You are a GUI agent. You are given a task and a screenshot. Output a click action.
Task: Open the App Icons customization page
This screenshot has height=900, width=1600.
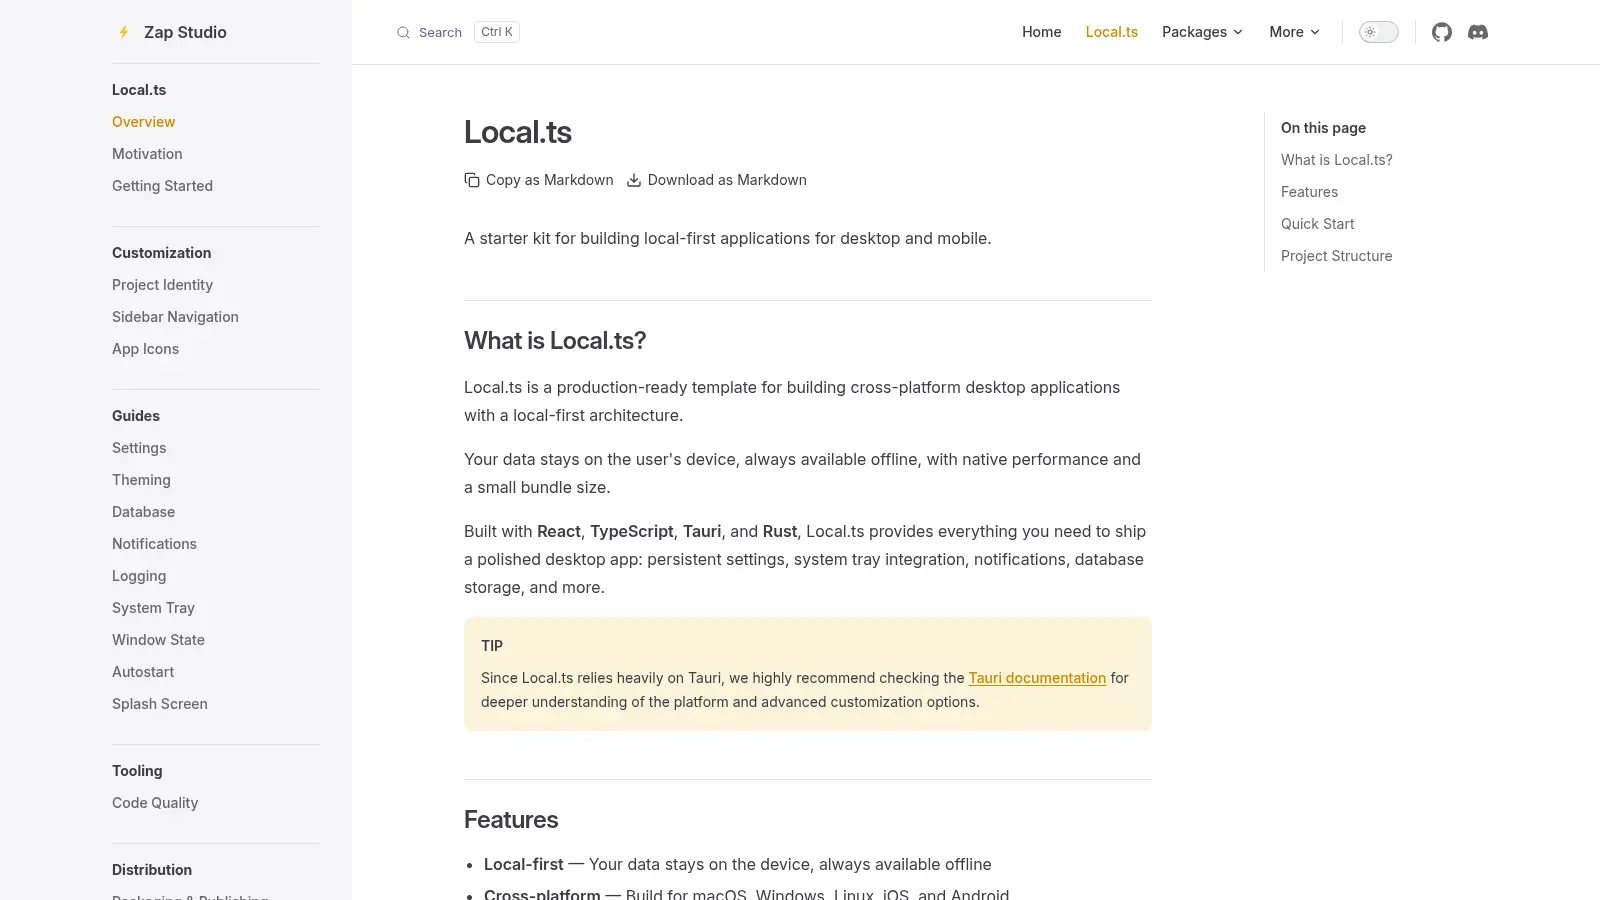[x=145, y=349]
